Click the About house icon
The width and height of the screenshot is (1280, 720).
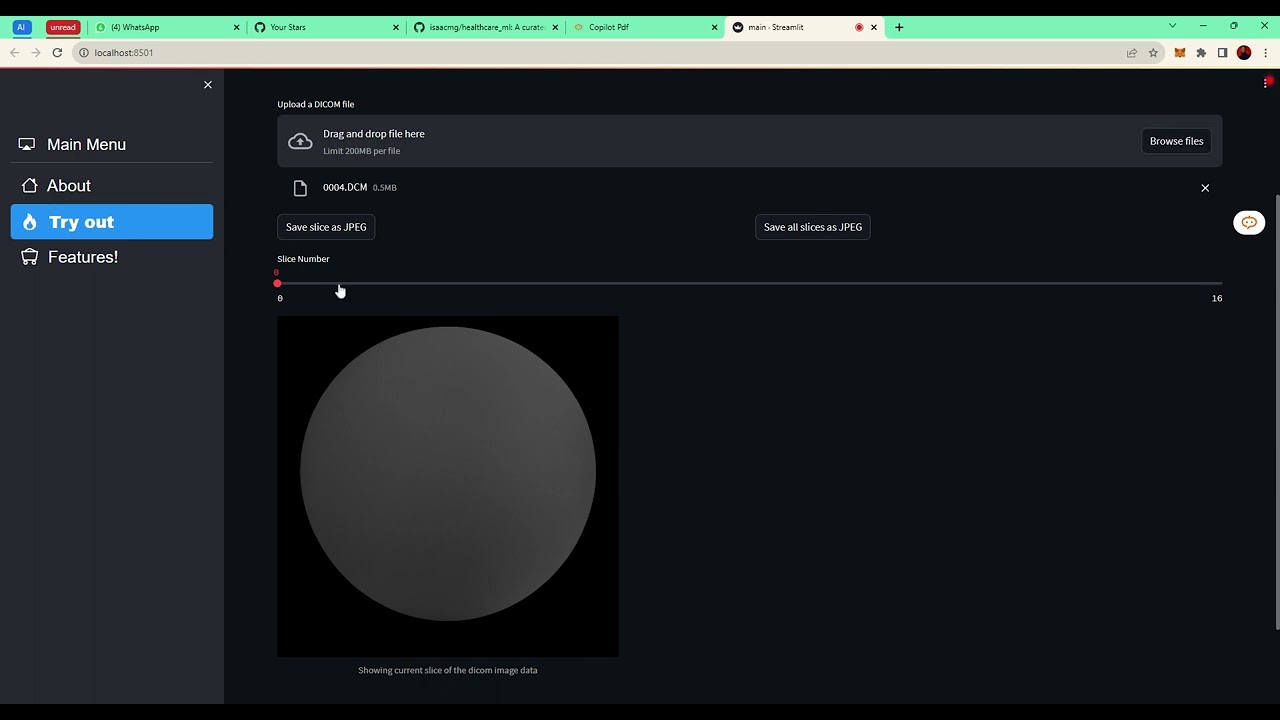point(29,185)
